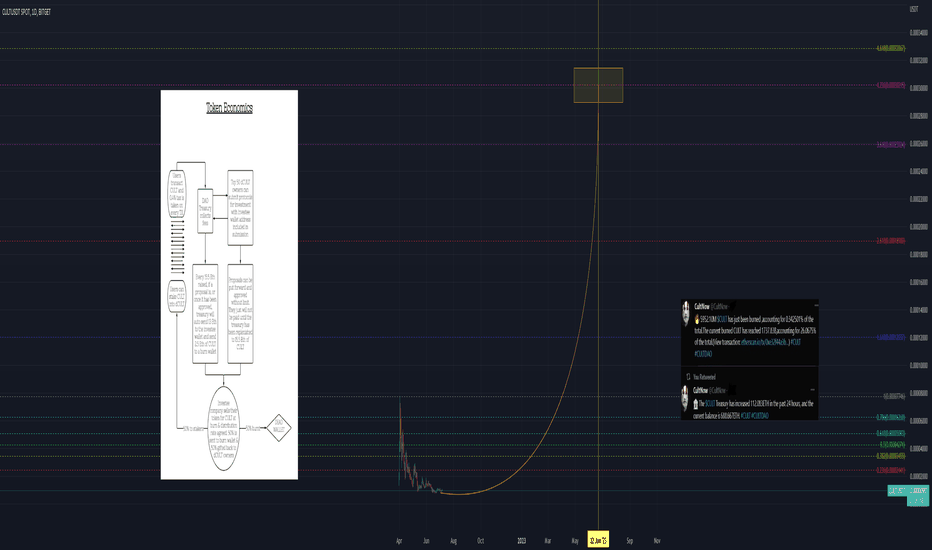Click the CultNow avatar on first tweet
Screen dimensions: 932x550
click(x=686, y=312)
